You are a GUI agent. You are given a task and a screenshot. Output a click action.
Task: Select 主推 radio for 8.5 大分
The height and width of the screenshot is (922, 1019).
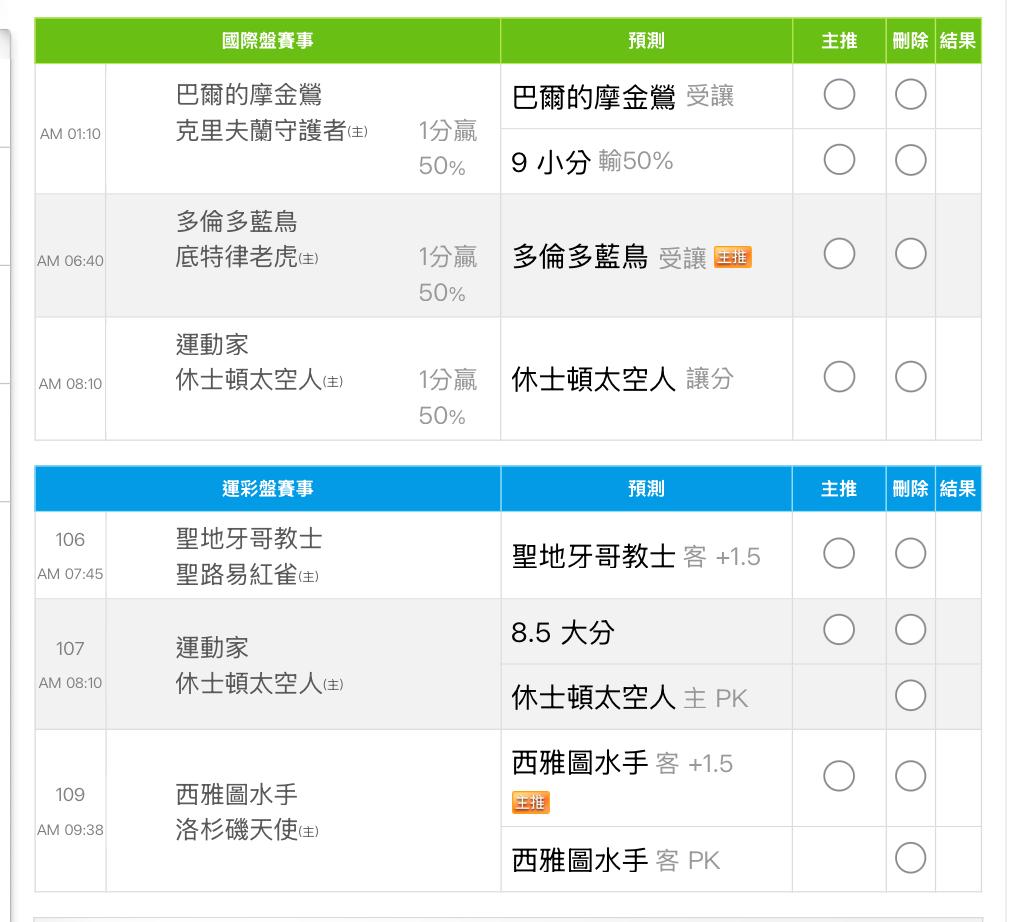(x=839, y=630)
